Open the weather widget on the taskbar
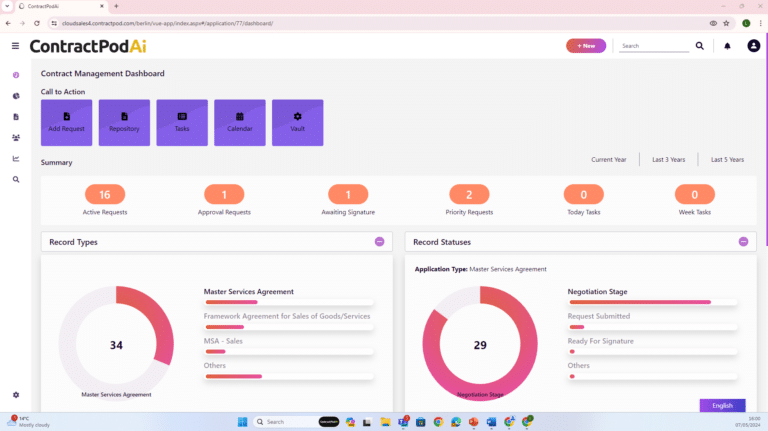 [x=28, y=422]
